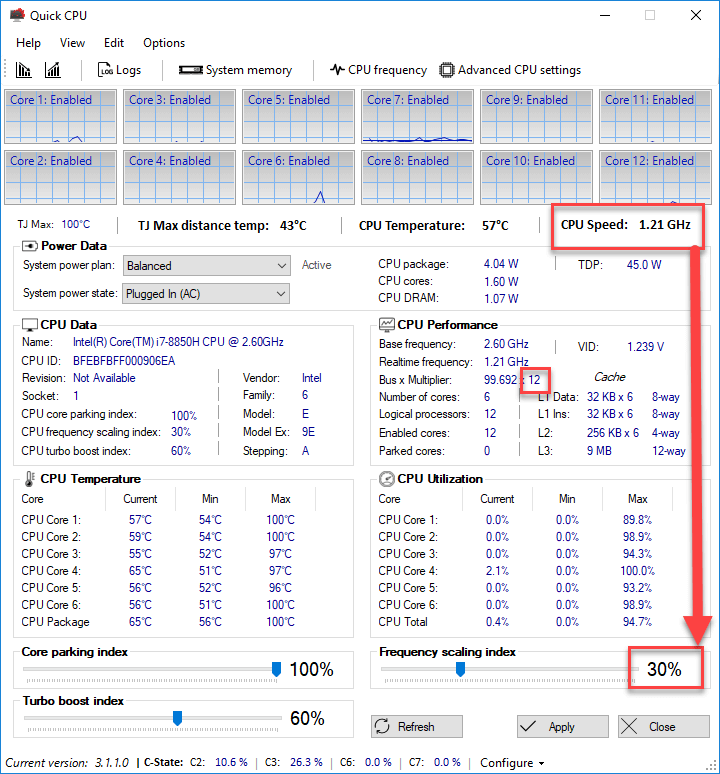Click the Power Data battery icon
Image resolution: width=720 pixels, height=774 pixels.
click(30, 246)
